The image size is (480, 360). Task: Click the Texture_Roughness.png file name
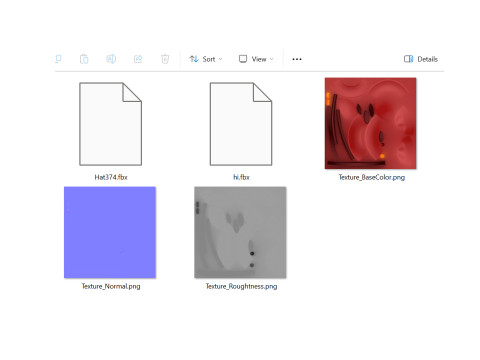point(241,286)
